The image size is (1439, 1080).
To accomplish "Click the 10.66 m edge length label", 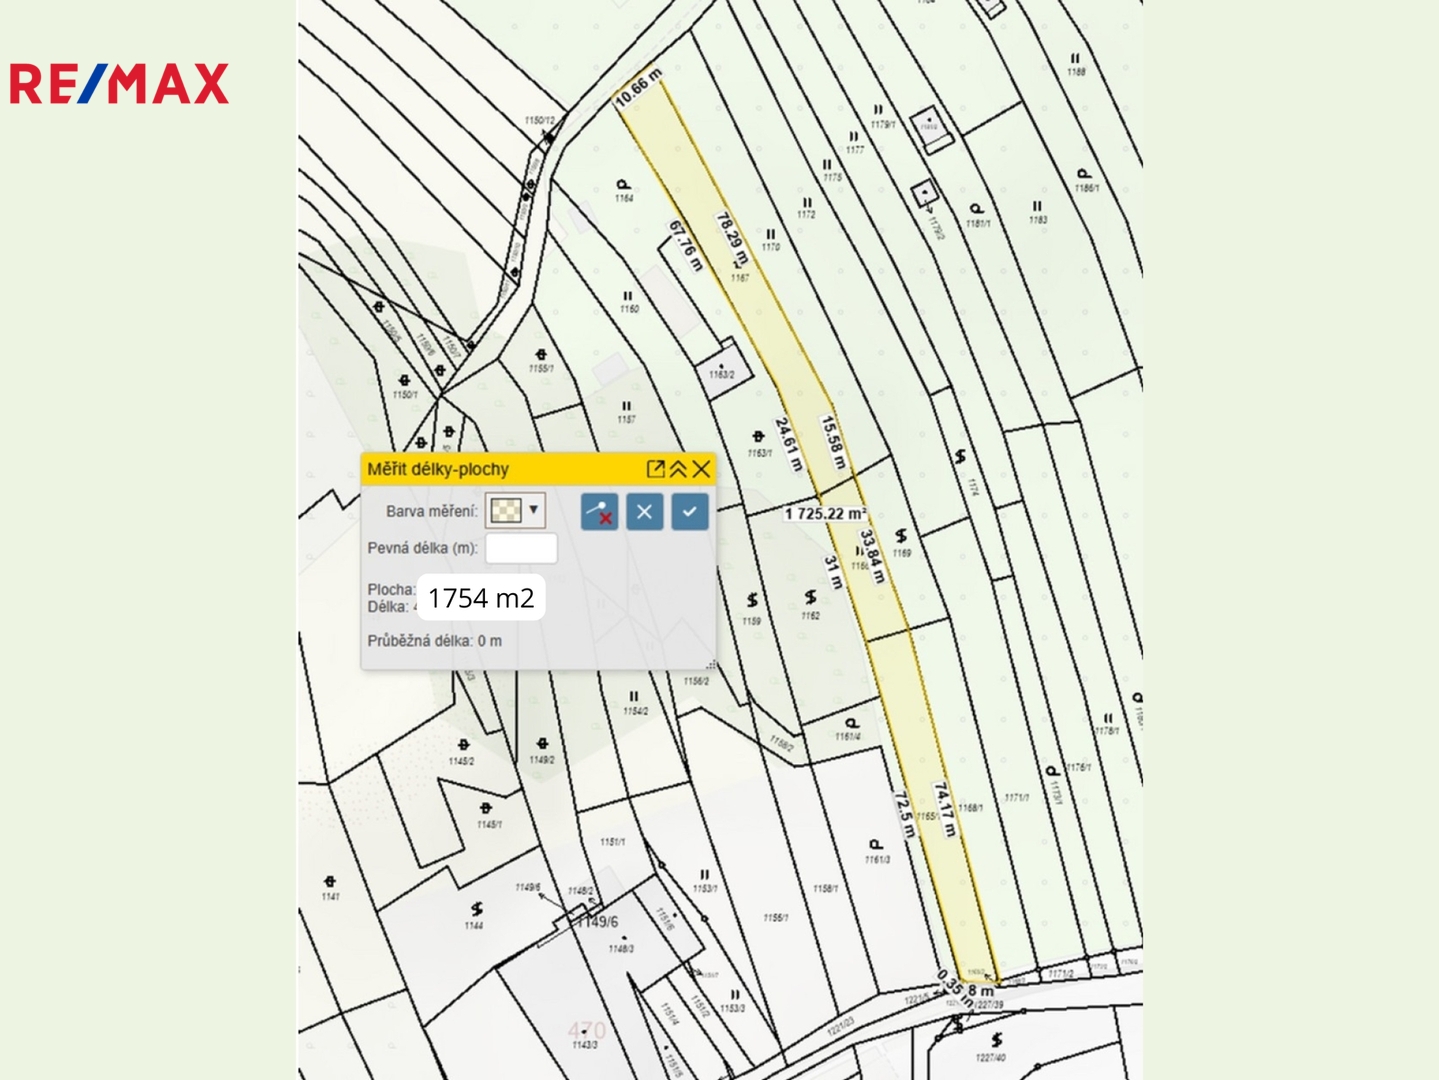I will pyautogui.click(x=638, y=88).
